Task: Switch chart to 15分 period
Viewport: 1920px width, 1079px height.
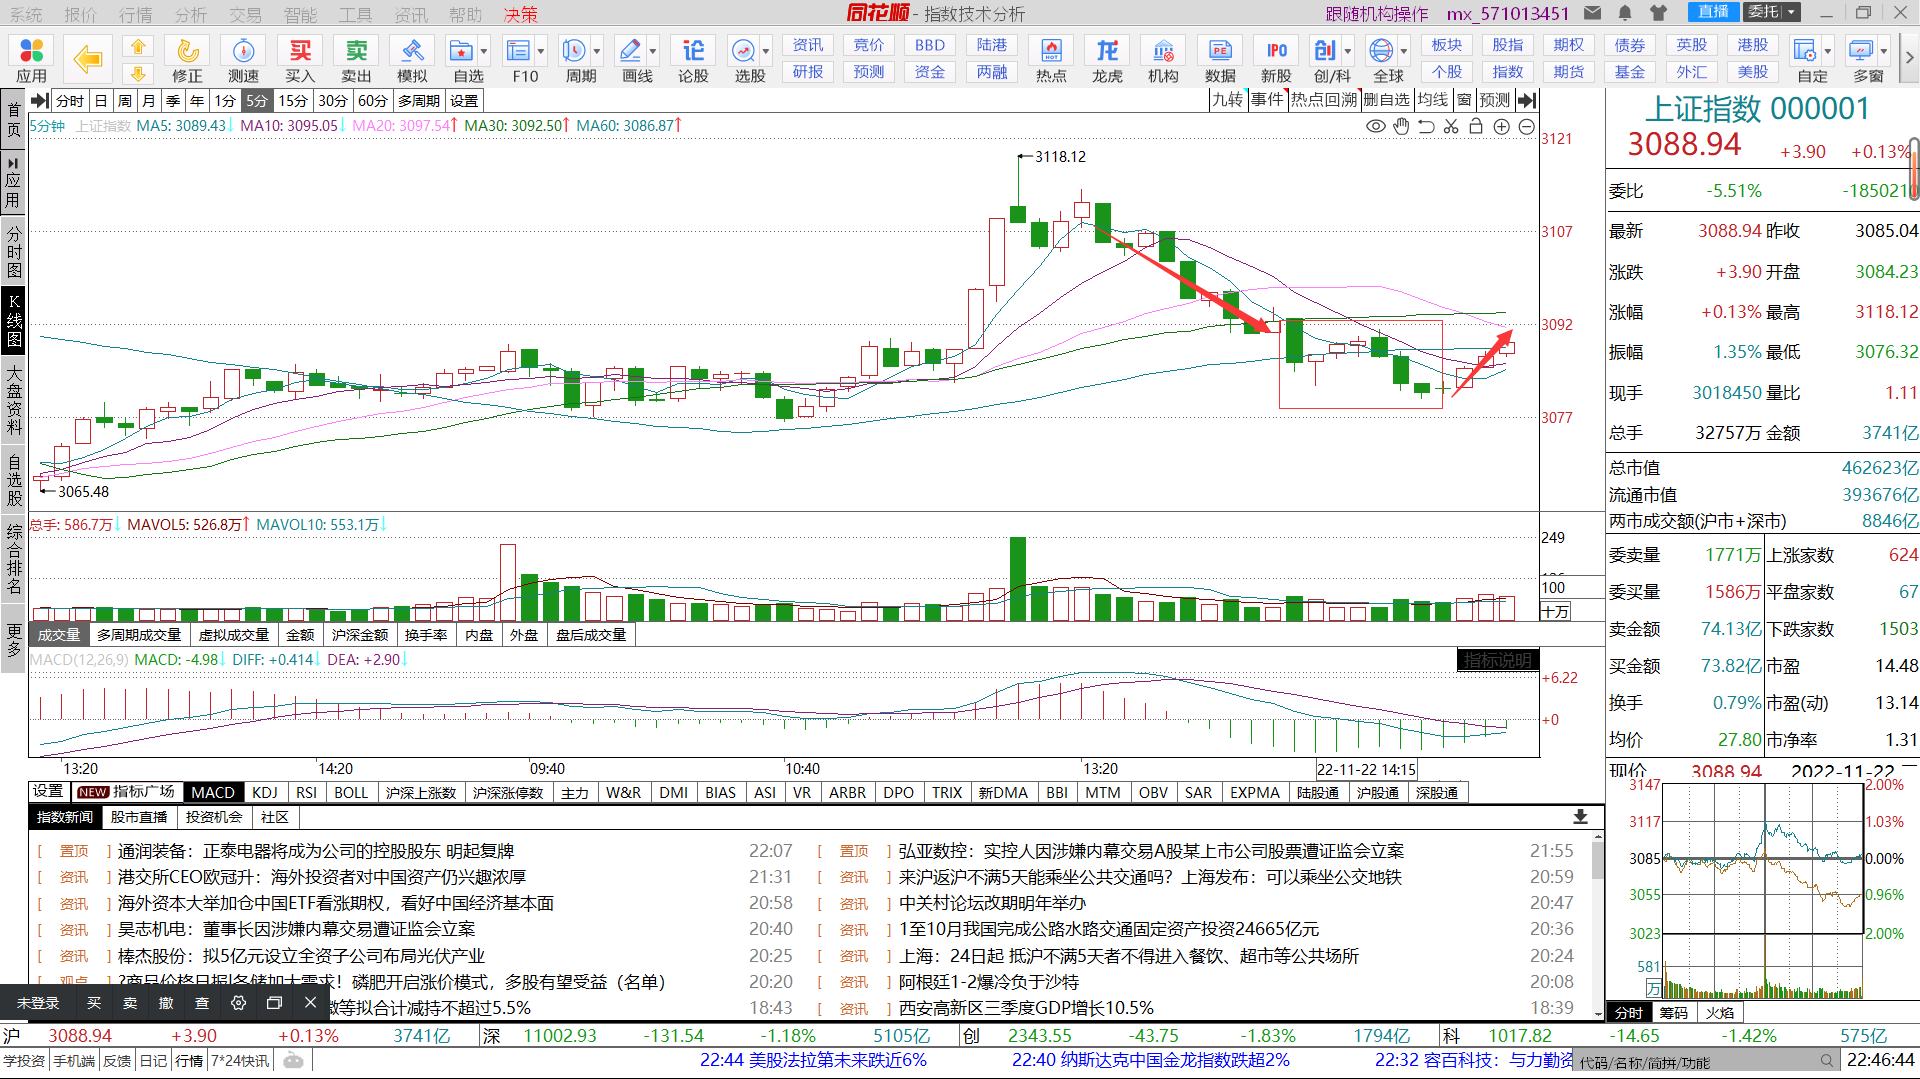Action: point(293,101)
